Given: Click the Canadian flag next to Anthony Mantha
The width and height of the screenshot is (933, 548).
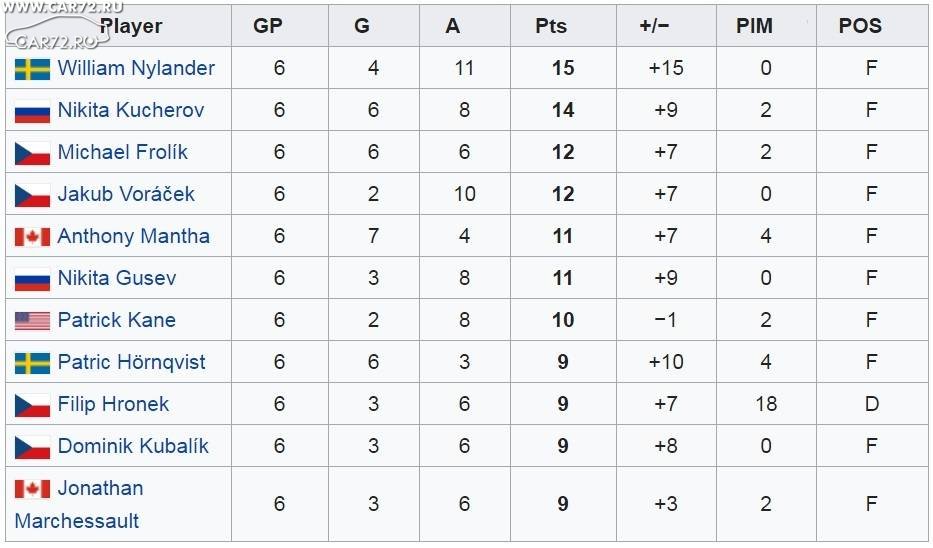Looking at the screenshot, I should click(x=32, y=237).
